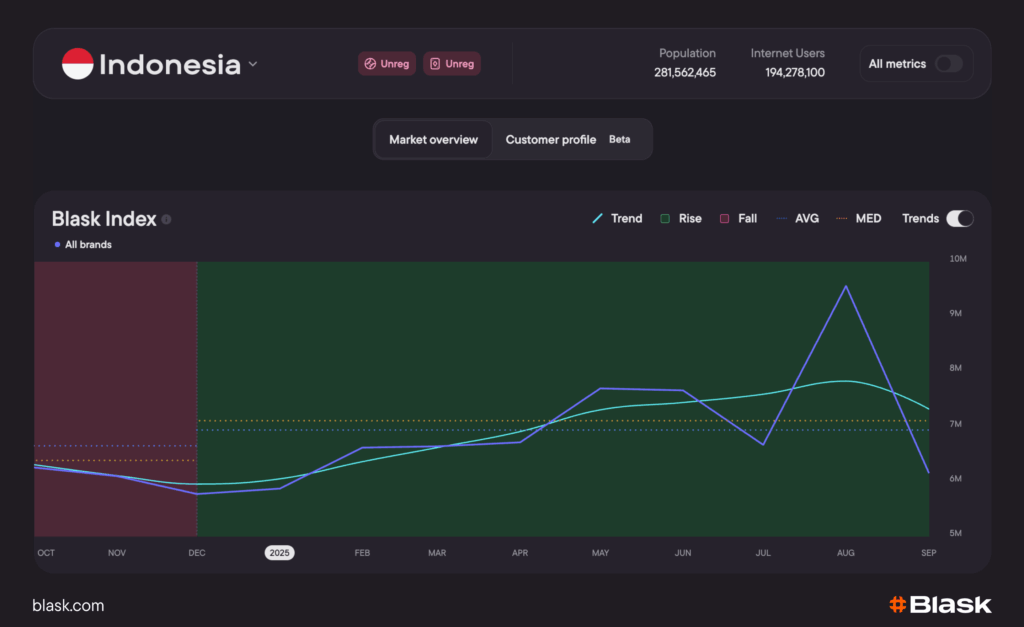Open the Indonesia country dropdown chevron
Image resolution: width=1024 pixels, height=627 pixels.
click(x=253, y=64)
